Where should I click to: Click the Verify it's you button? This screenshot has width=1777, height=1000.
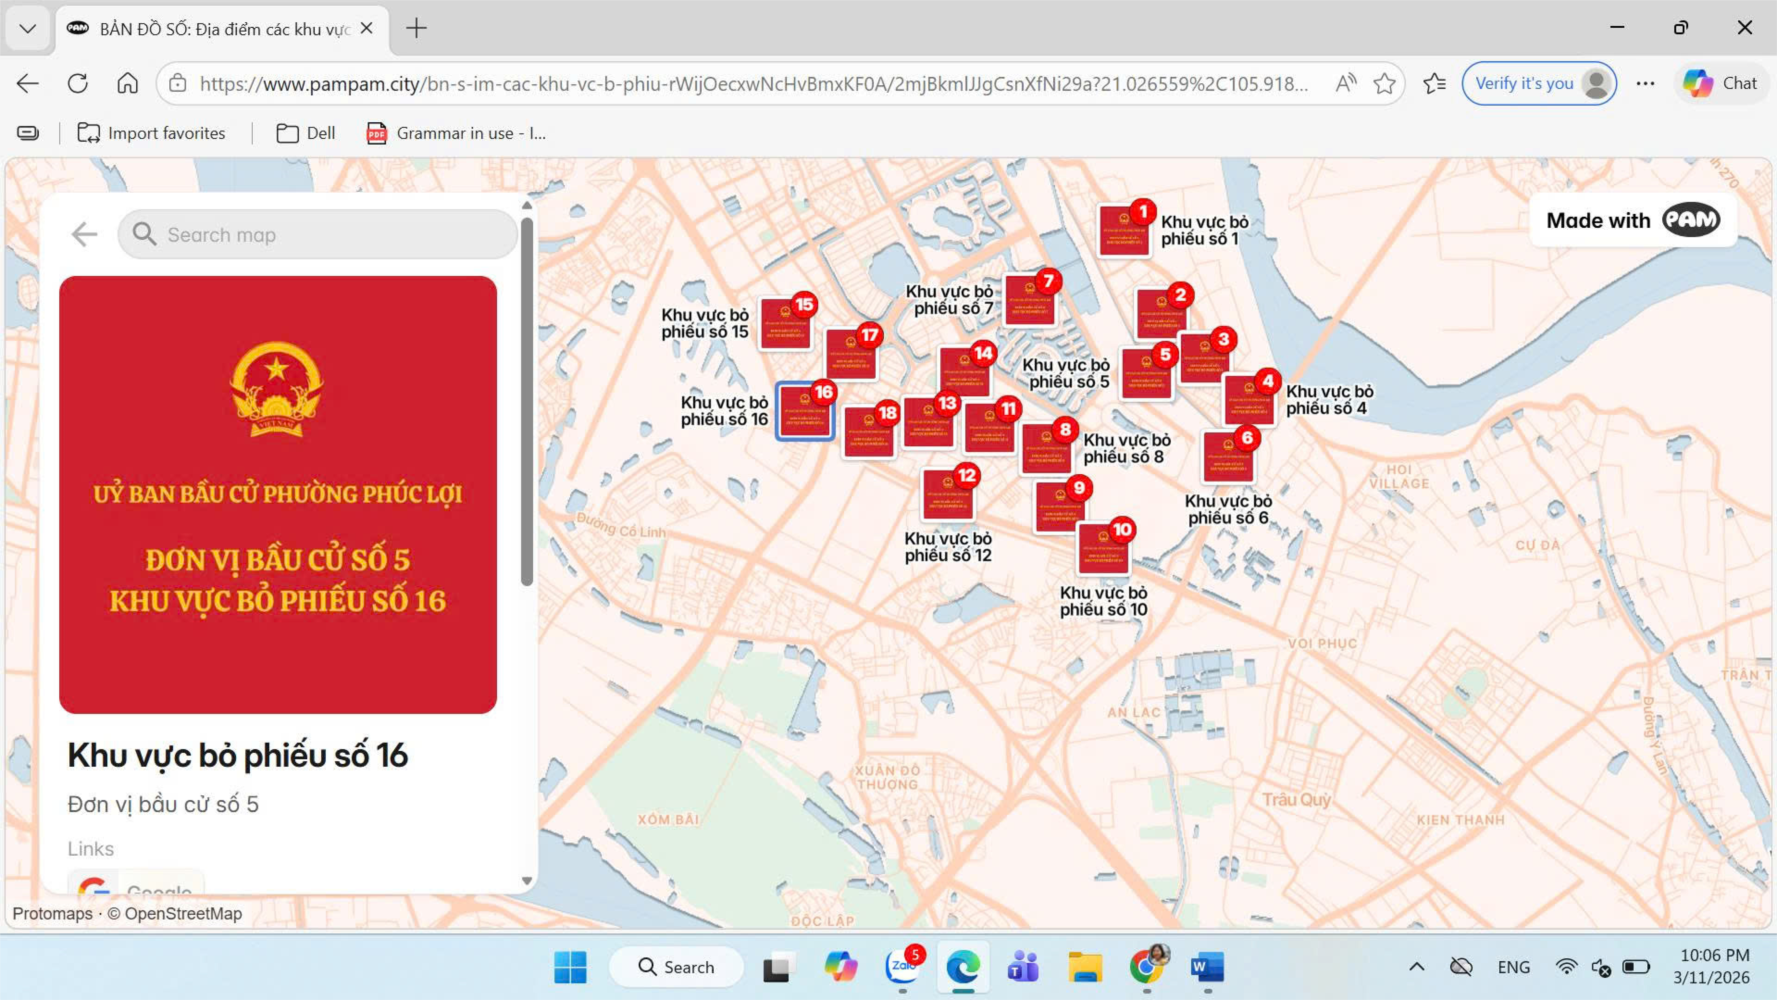[x=1538, y=84]
